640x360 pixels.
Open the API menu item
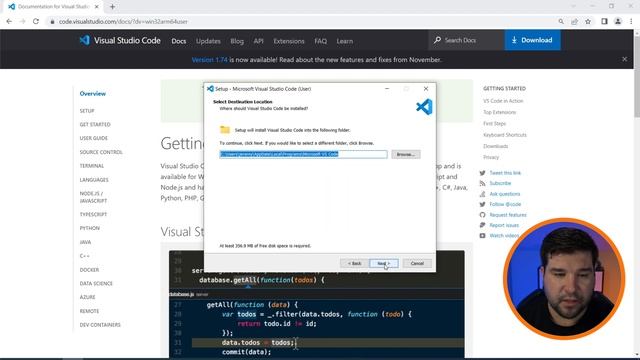pos(258,41)
